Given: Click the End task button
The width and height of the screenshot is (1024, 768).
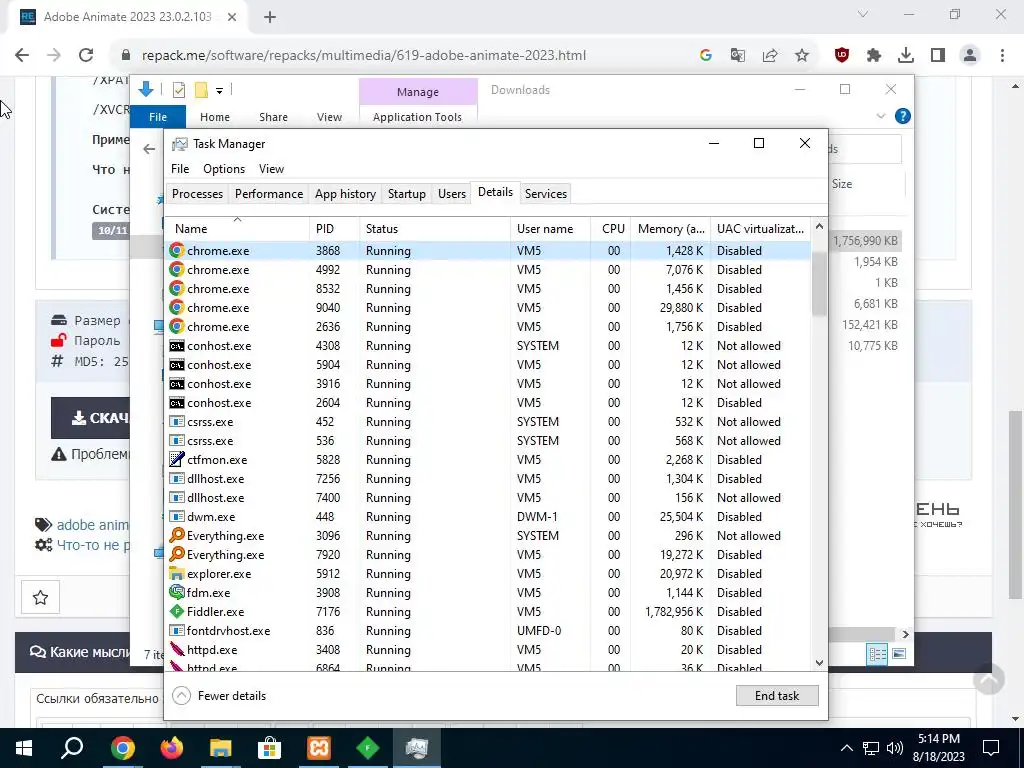Looking at the screenshot, I should (776, 696).
